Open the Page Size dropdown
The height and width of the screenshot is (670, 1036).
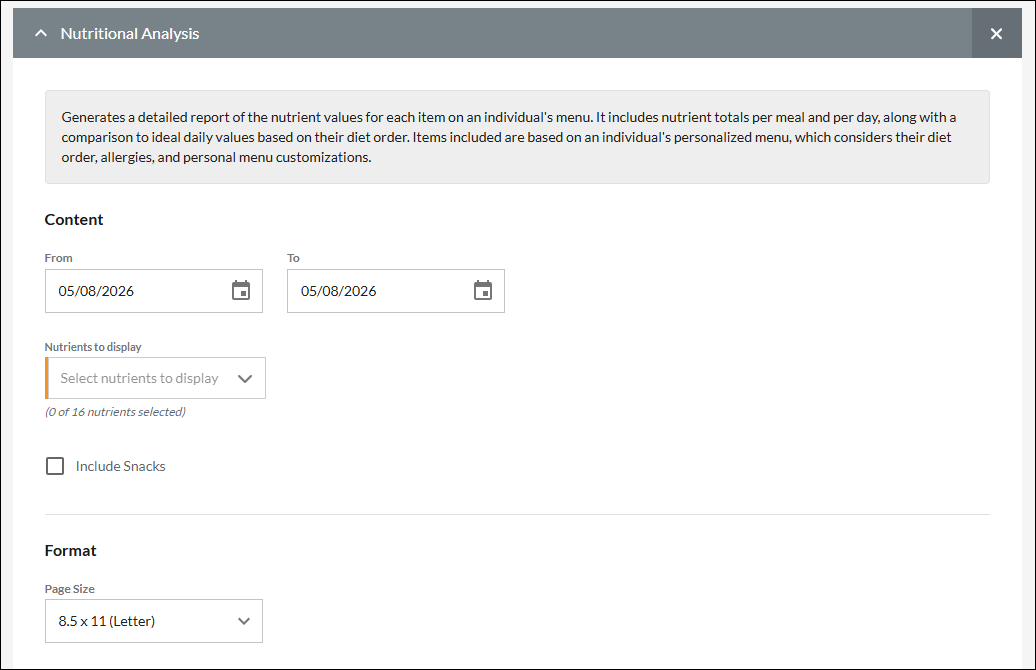click(x=153, y=620)
